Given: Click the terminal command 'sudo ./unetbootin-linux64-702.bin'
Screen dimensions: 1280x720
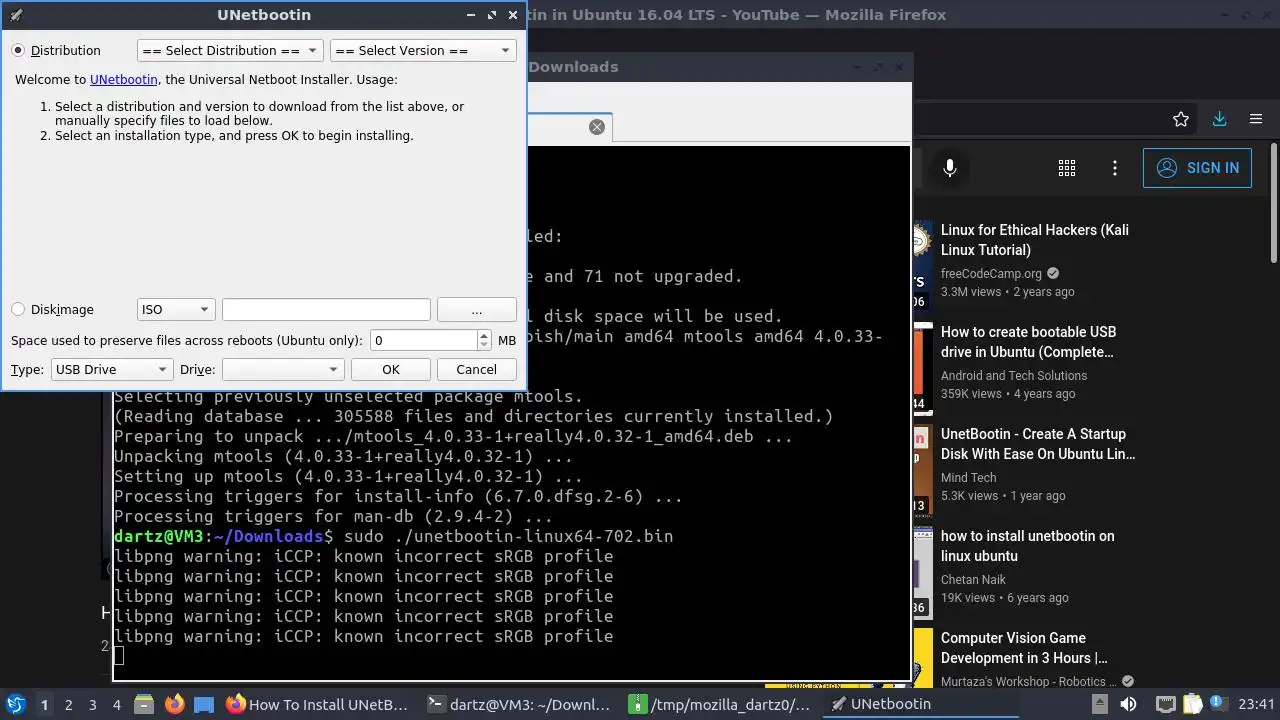Looking at the screenshot, I should [508, 537].
